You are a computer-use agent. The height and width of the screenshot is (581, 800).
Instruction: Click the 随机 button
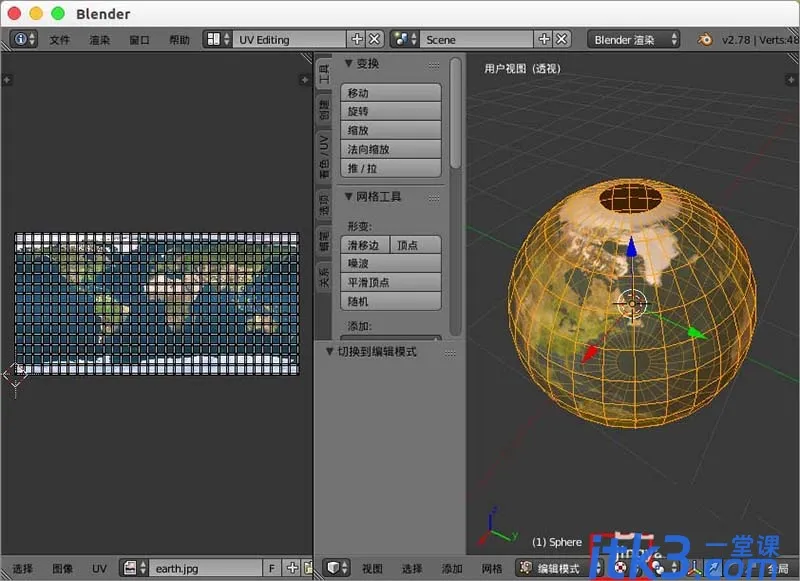pos(391,301)
